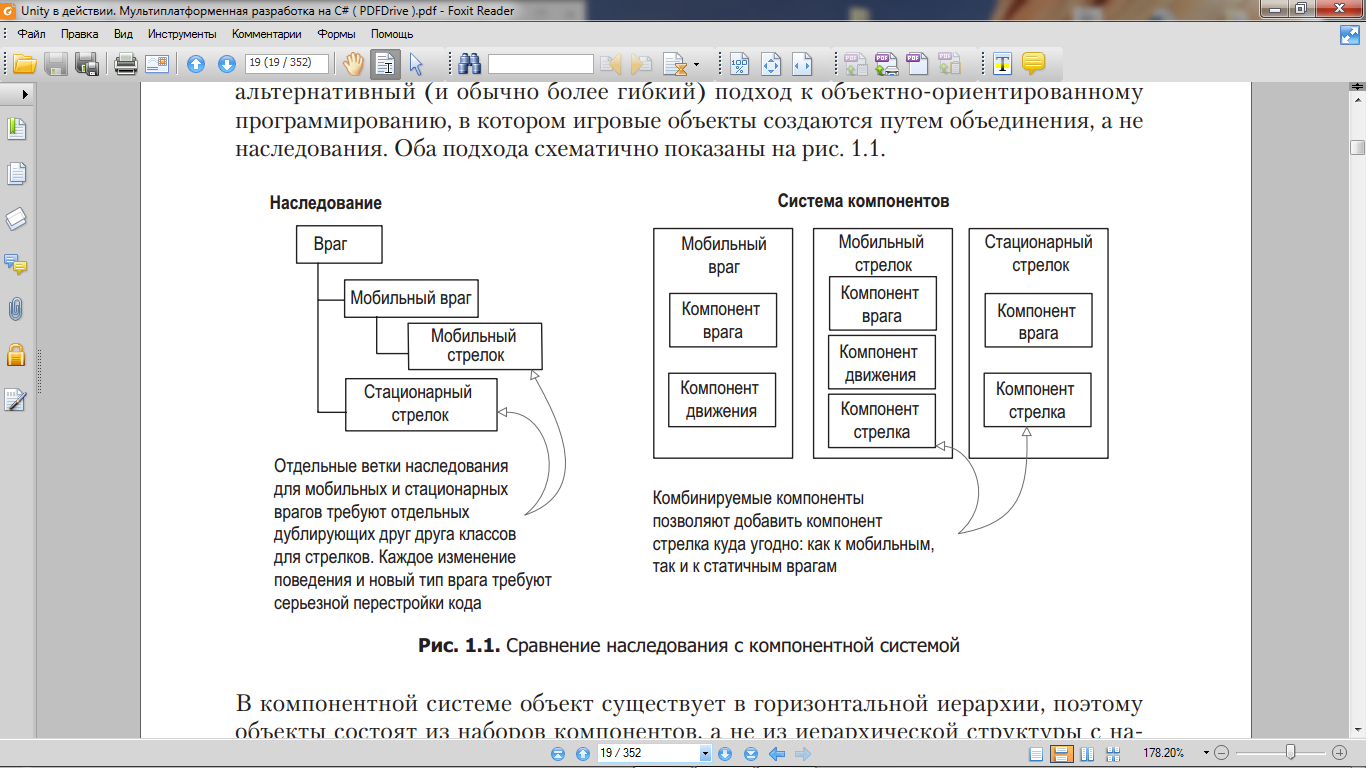1366x768 pixels.
Task: Open Attachments paperclip panel
Action: (x=16, y=309)
